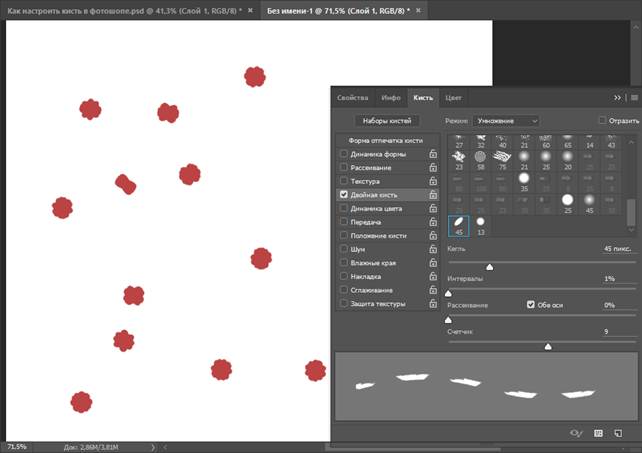Enable the Сглаживание checkbox
This screenshot has height=453, width=642.
point(344,290)
